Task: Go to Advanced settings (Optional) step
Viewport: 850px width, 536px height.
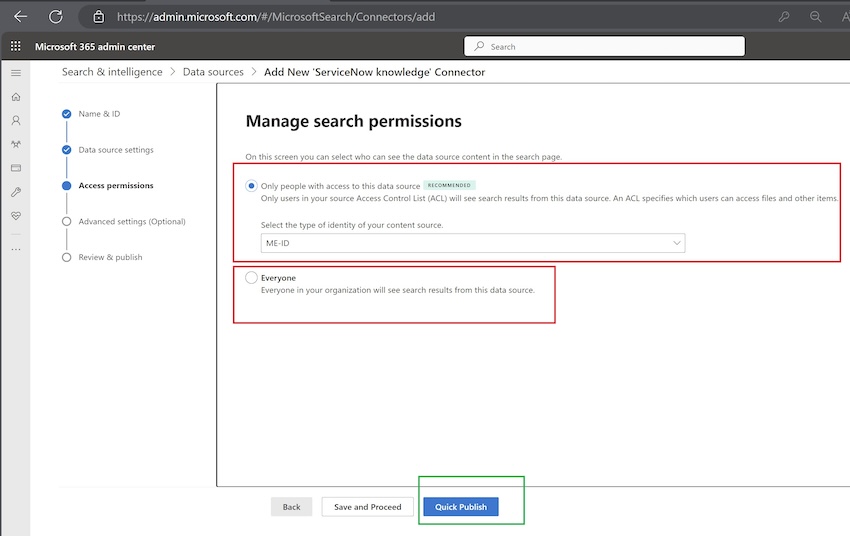Action: pyautogui.click(x=132, y=221)
